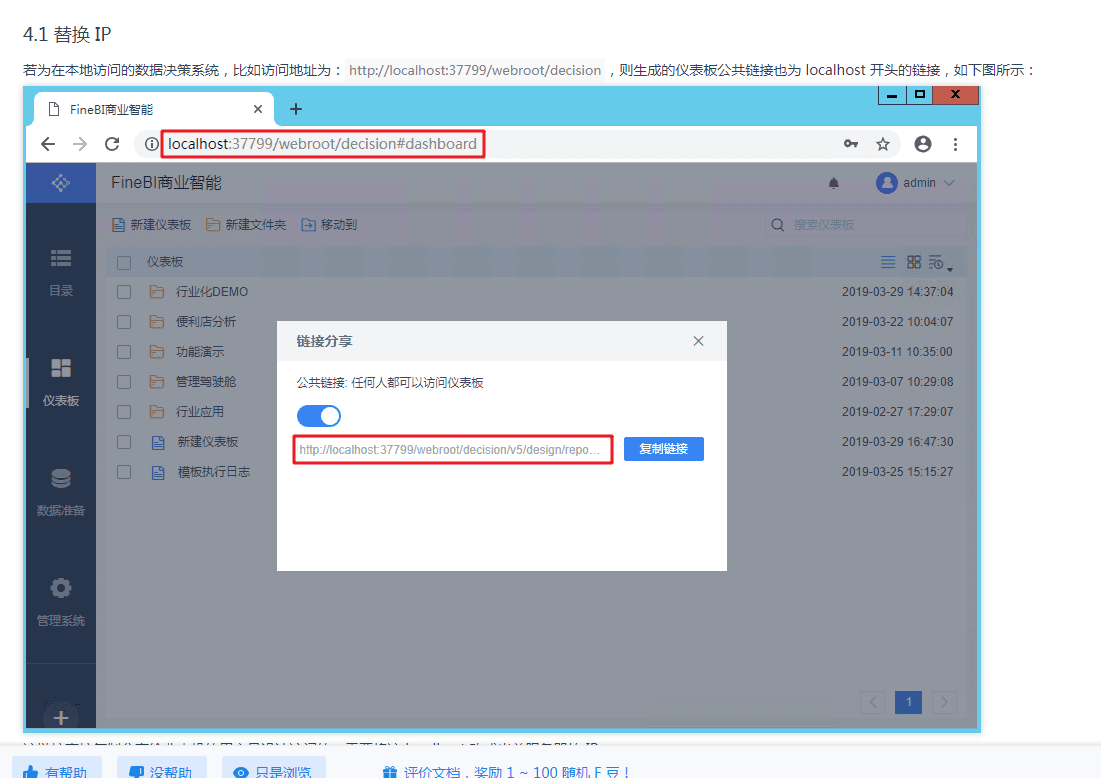Click the admin user avatar icon
The height and width of the screenshot is (778, 1101).
coord(887,183)
